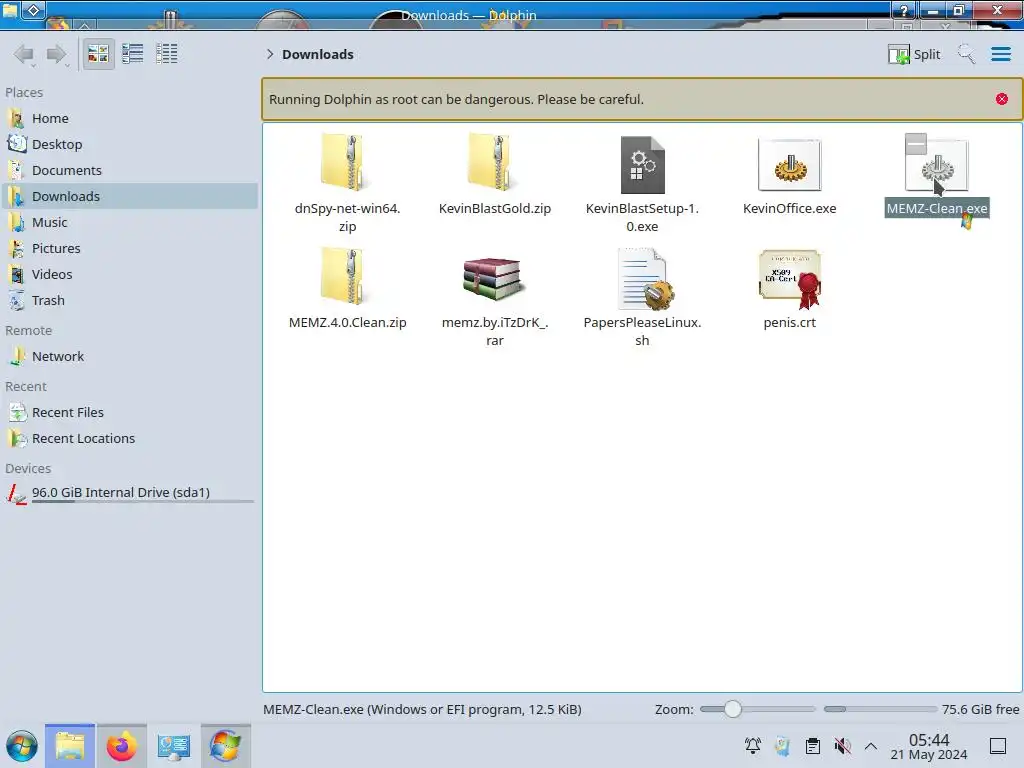
Task: Open the Start menu orb
Action: 22,746
